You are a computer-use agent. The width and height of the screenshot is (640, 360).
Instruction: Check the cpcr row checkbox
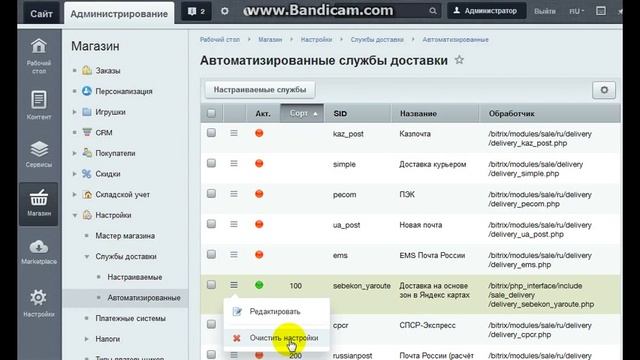tap(211, 324)
